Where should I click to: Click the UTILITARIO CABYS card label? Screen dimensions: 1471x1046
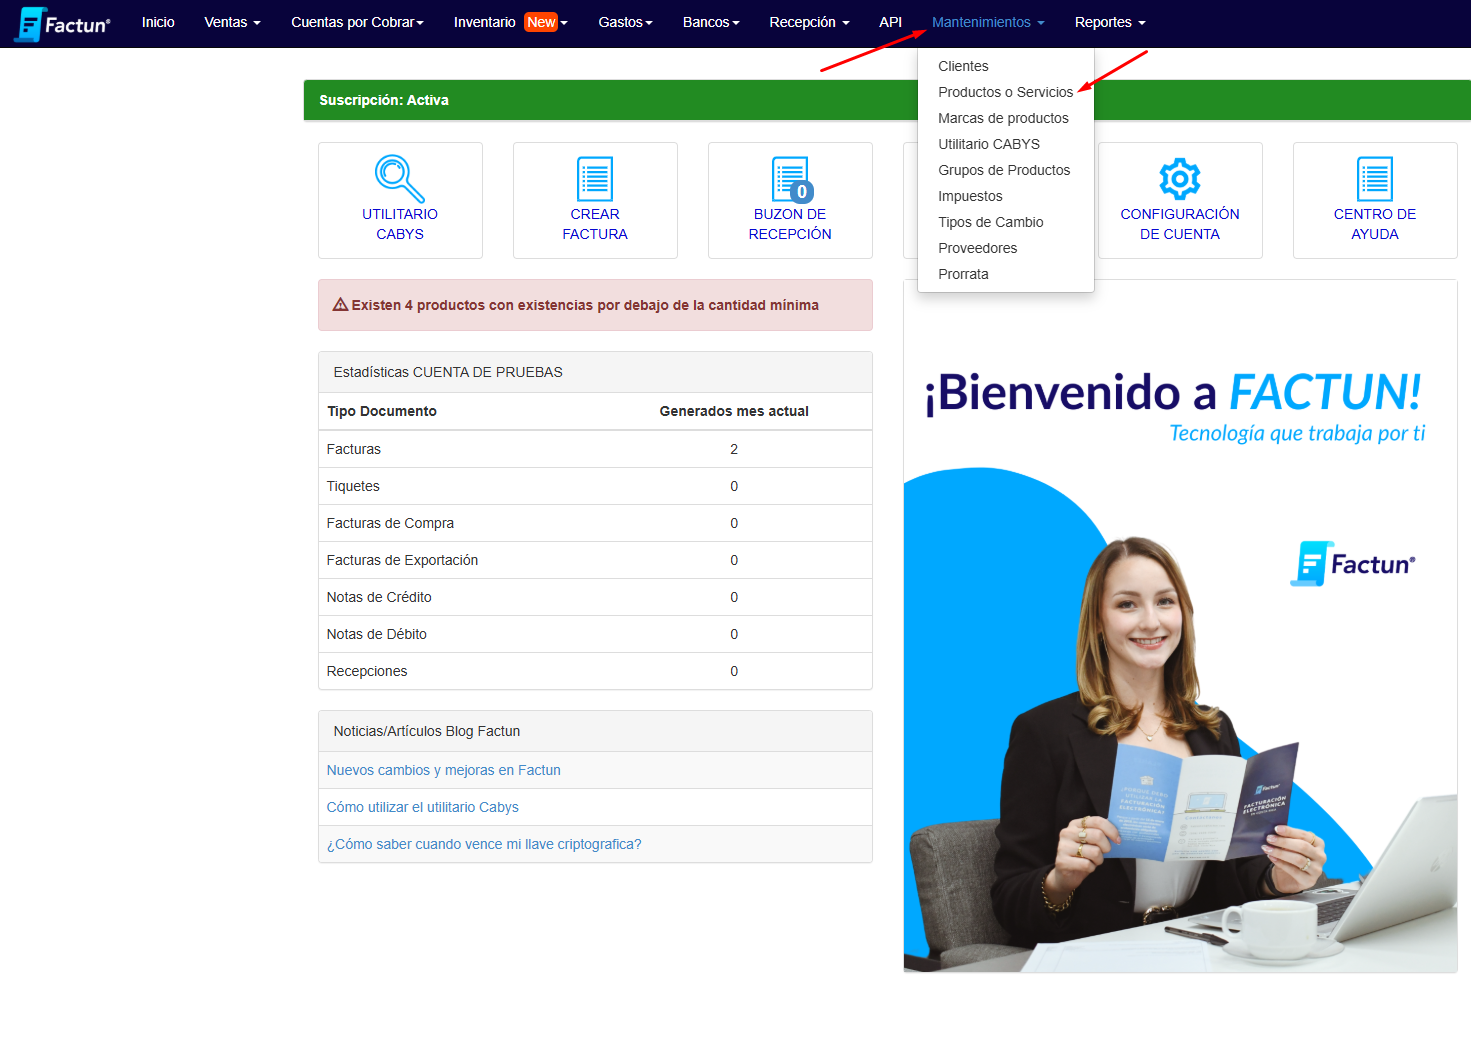(x=400, y=224)
